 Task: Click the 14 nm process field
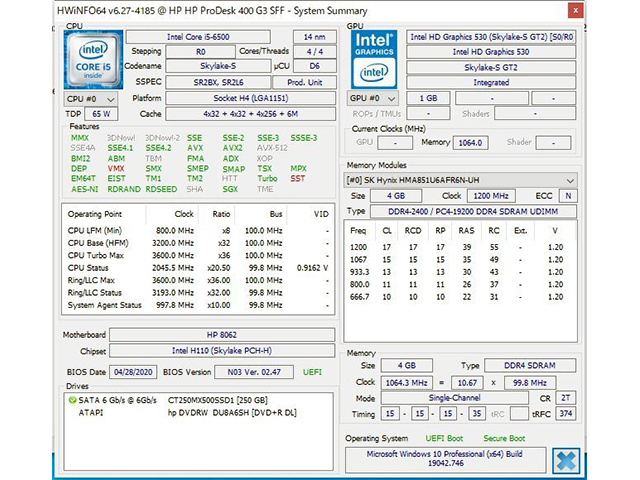tap(315, 37)
